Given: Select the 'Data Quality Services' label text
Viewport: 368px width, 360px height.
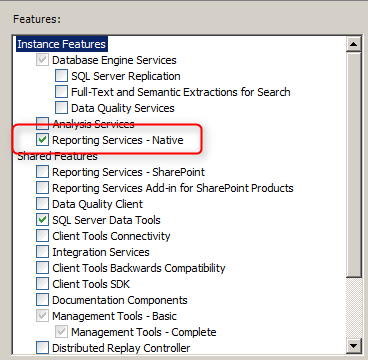Looking at the screenshot, I should (x=123, y=108).
